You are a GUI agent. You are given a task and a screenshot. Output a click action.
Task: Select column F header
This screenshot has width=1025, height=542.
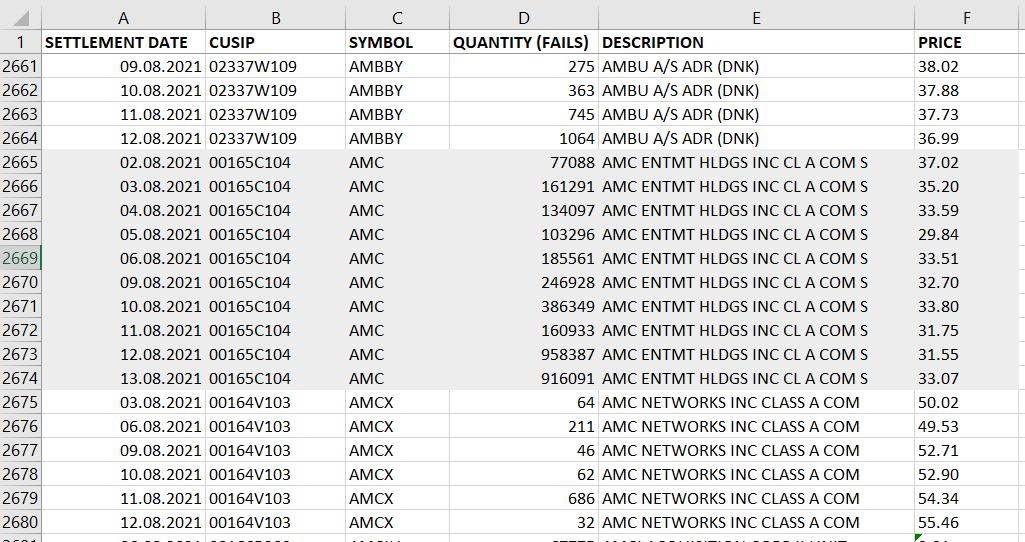tap(967, 18)
